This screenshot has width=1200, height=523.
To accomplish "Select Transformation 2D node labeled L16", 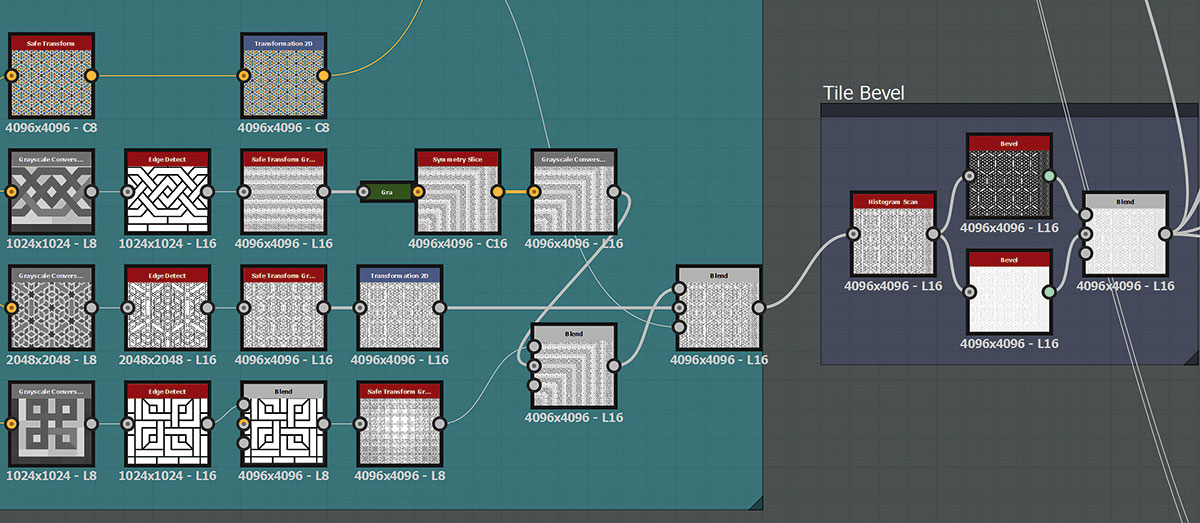I will coord(400,308).
